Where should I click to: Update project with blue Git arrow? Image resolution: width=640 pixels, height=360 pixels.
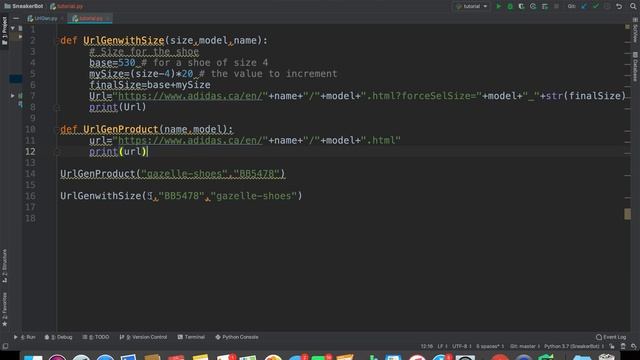pos(584,7)
